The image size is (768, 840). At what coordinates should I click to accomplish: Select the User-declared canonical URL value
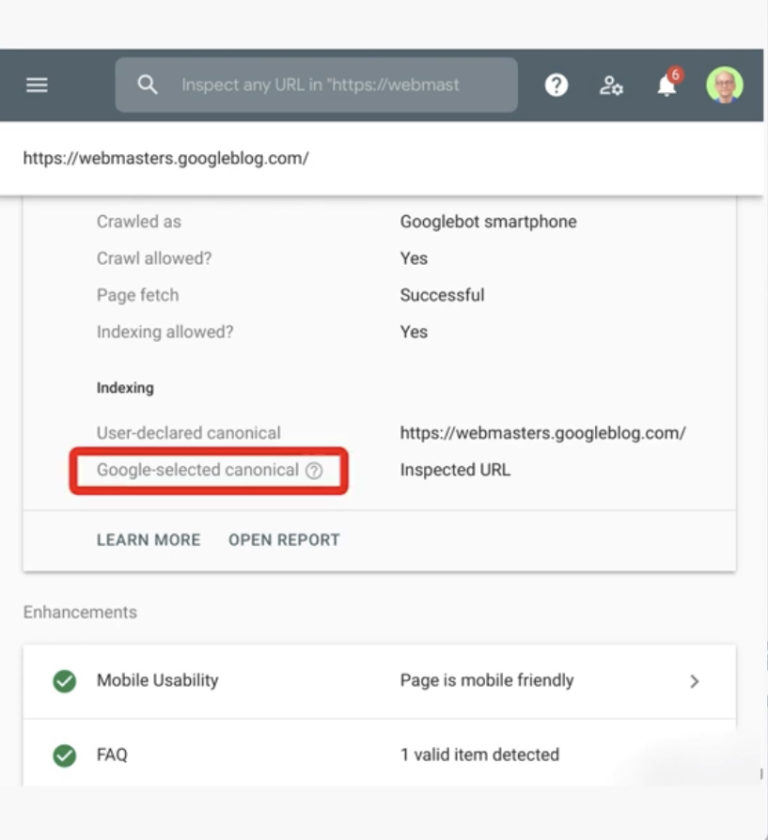point(542,433)
